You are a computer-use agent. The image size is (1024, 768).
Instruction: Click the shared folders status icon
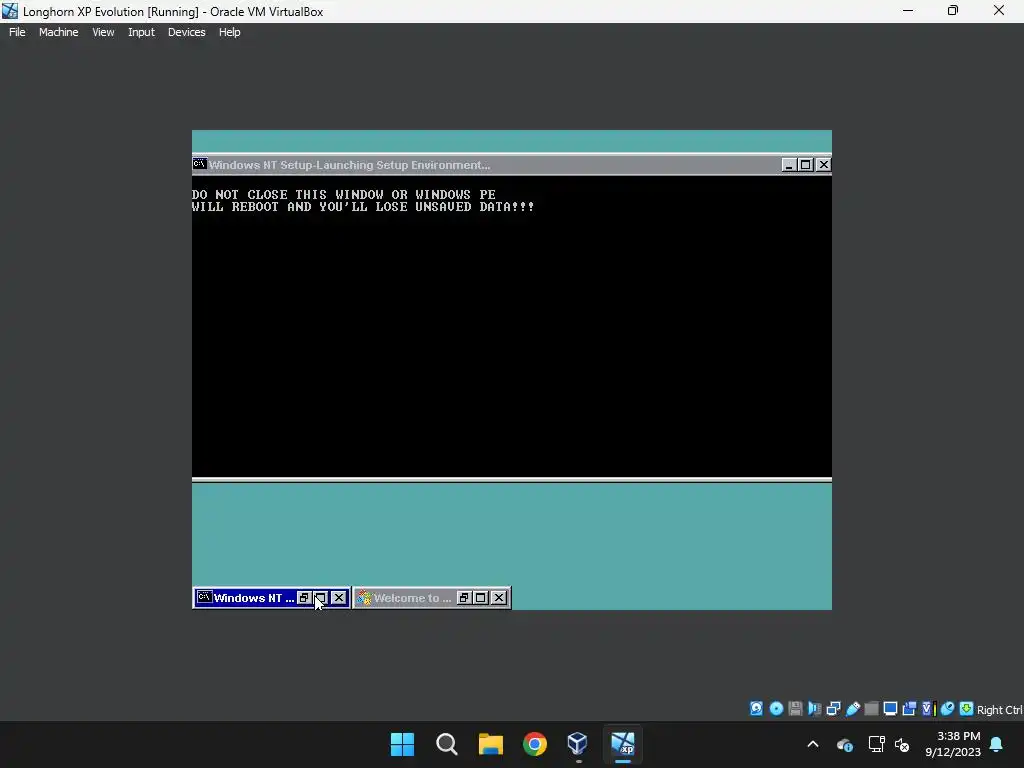coord(871,709)
